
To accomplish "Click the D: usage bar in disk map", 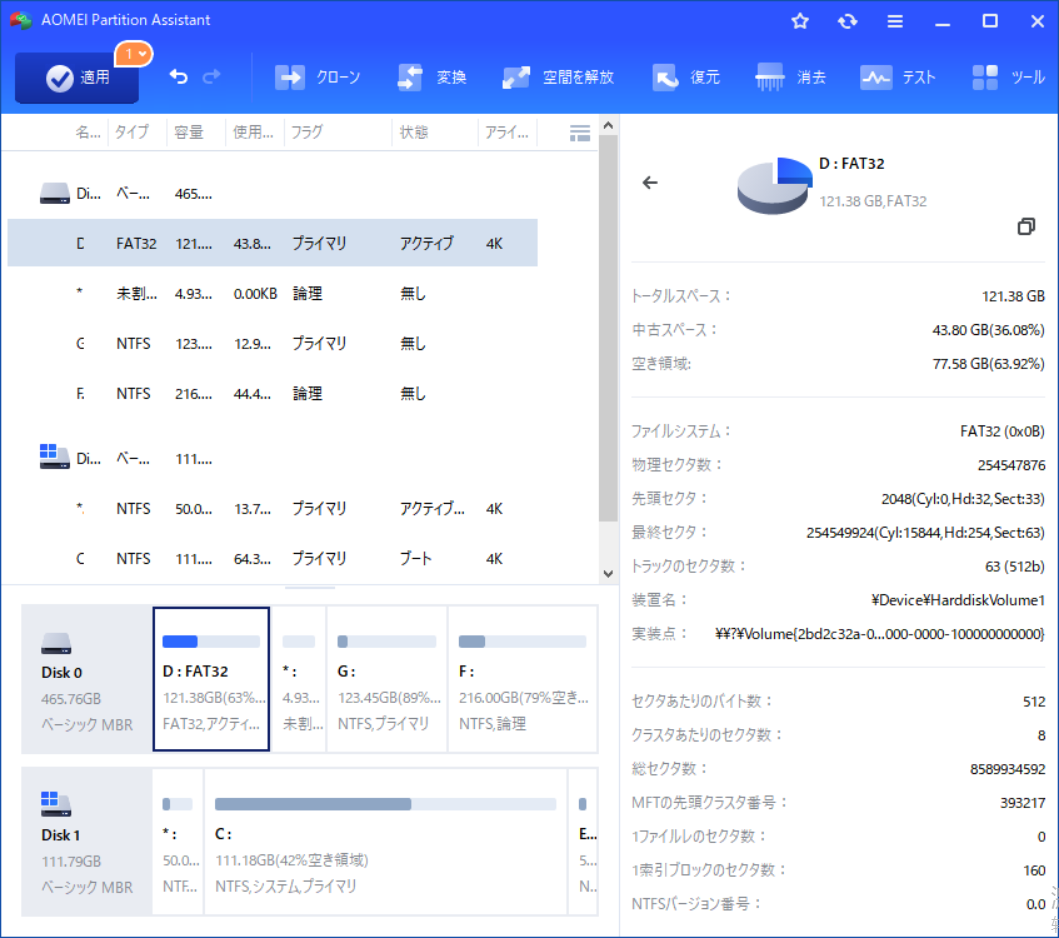I will (211, 642).
